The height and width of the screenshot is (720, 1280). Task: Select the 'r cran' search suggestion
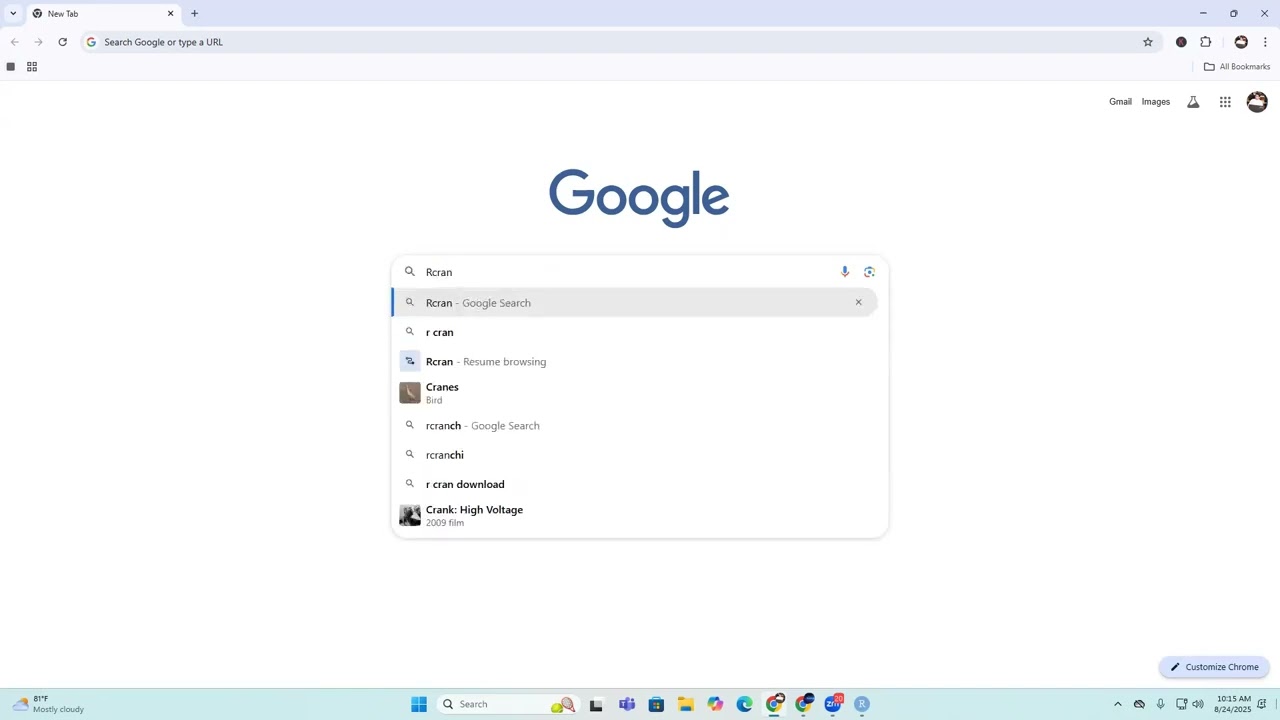coord(640,332)
